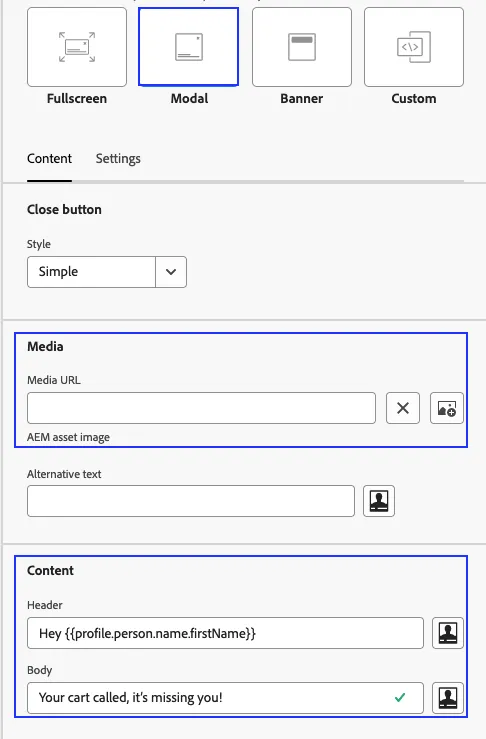Click the Body field label

pos(40,670)
